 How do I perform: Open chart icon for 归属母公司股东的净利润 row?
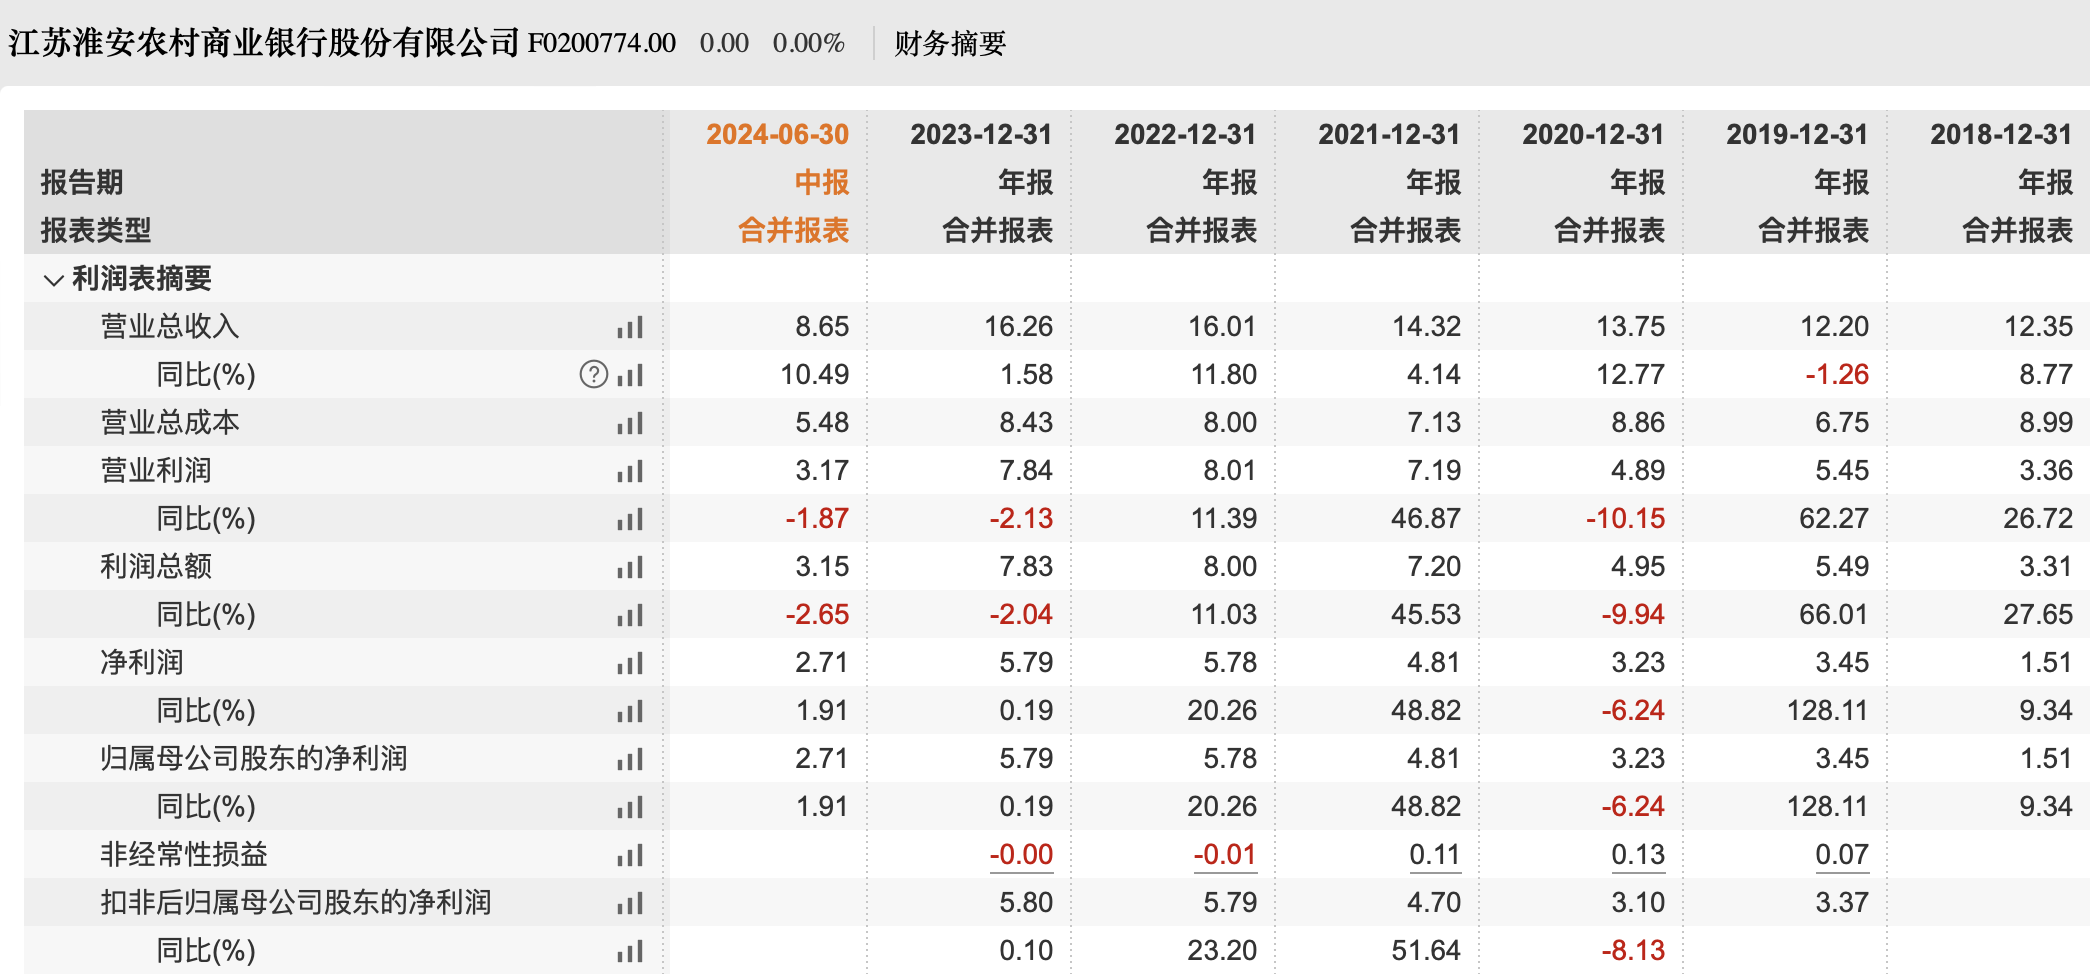click(x=630, y=760)
